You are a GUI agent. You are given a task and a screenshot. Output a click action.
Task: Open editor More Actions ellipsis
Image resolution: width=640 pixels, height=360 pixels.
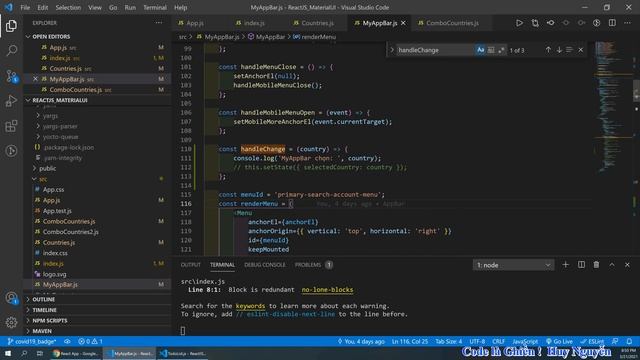click(x=628, y=23)
